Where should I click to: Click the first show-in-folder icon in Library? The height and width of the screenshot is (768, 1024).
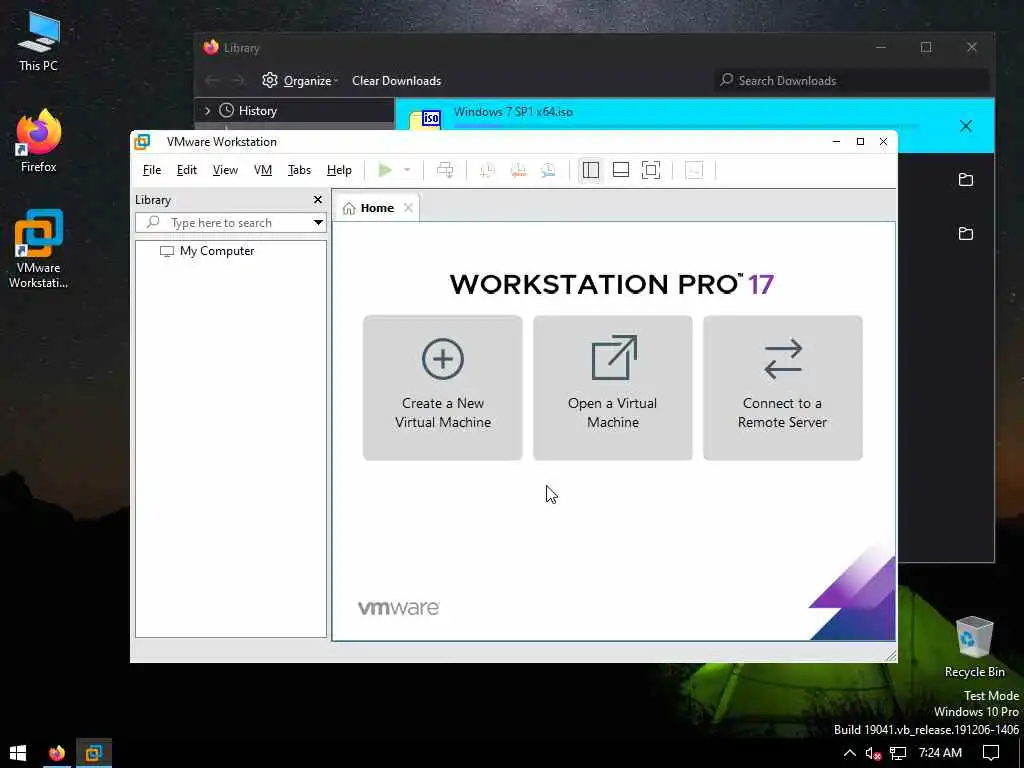pos(966,180)
